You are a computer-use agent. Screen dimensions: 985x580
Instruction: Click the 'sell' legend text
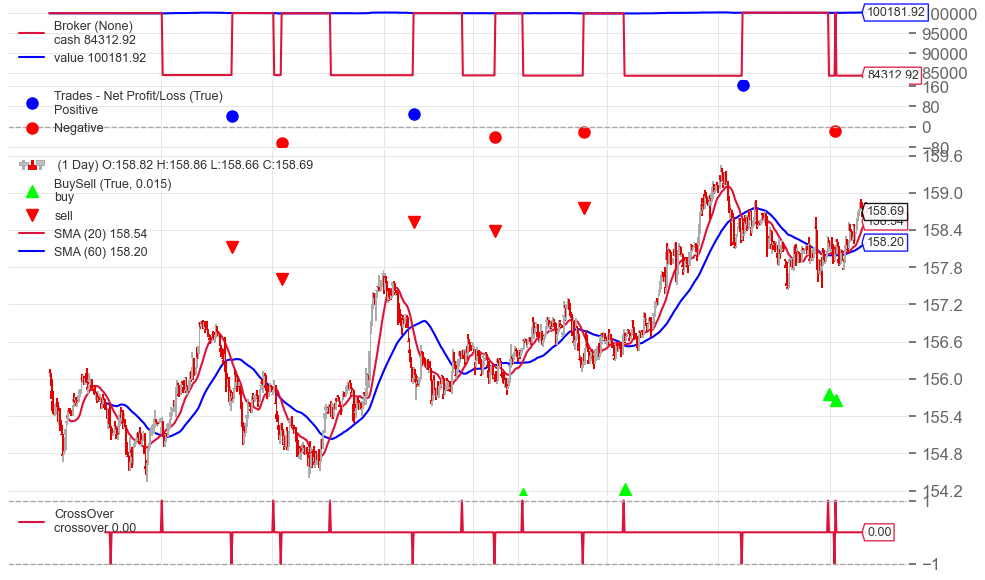tap(63, 216)
